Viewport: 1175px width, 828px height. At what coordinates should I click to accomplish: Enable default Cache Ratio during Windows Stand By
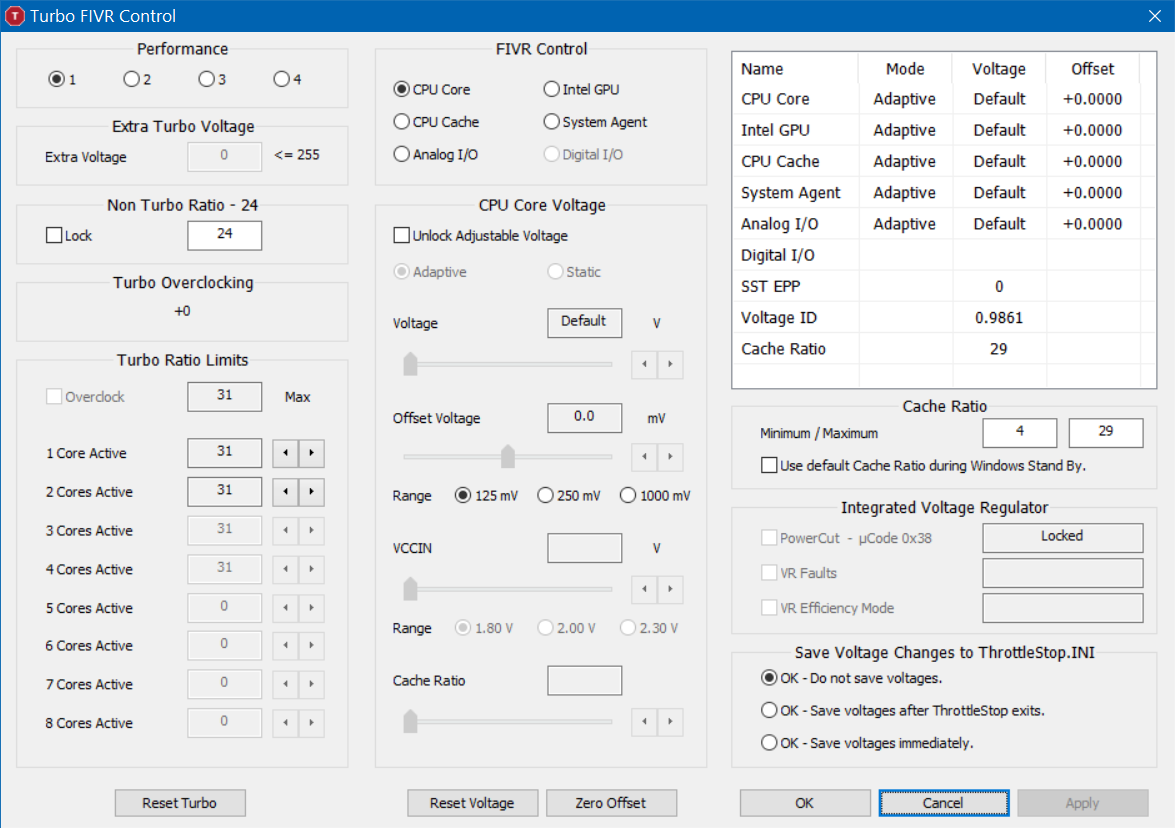(x=769, y=465)
